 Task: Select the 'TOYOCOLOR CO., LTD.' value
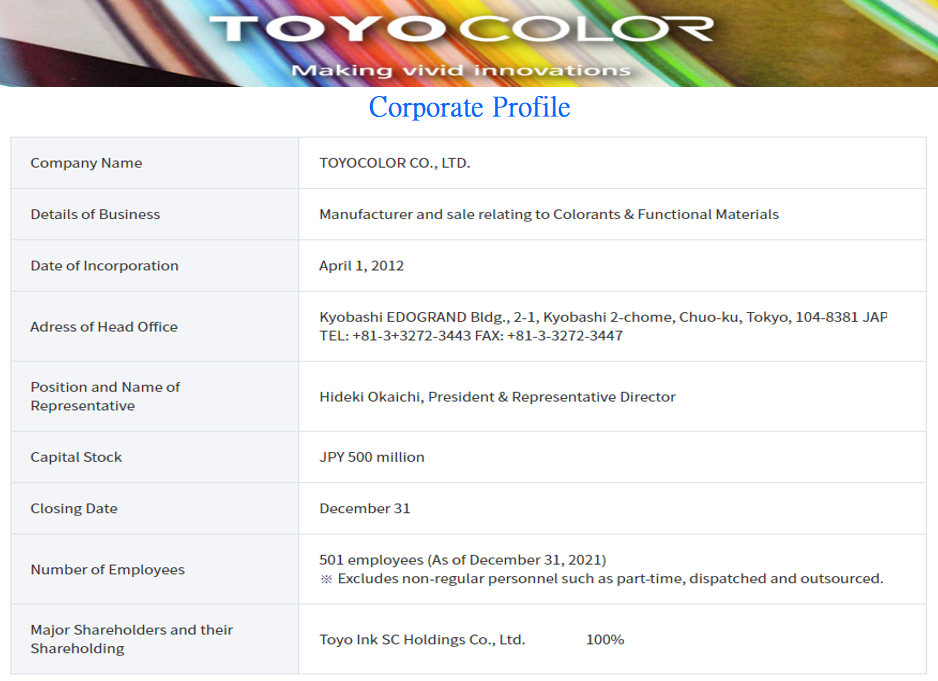click(x=395, y=163)
